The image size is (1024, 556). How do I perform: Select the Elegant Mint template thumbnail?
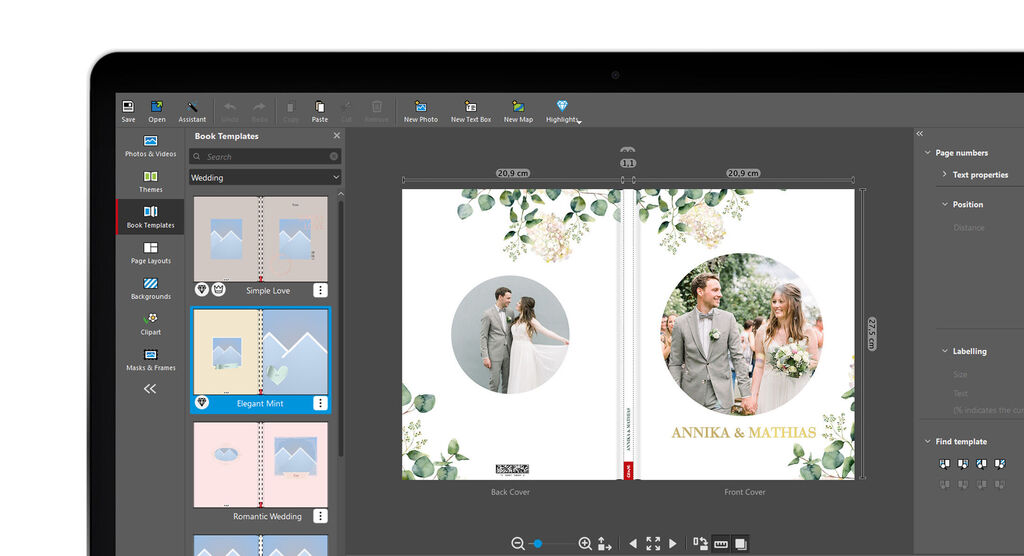click(x=261, y=352)
